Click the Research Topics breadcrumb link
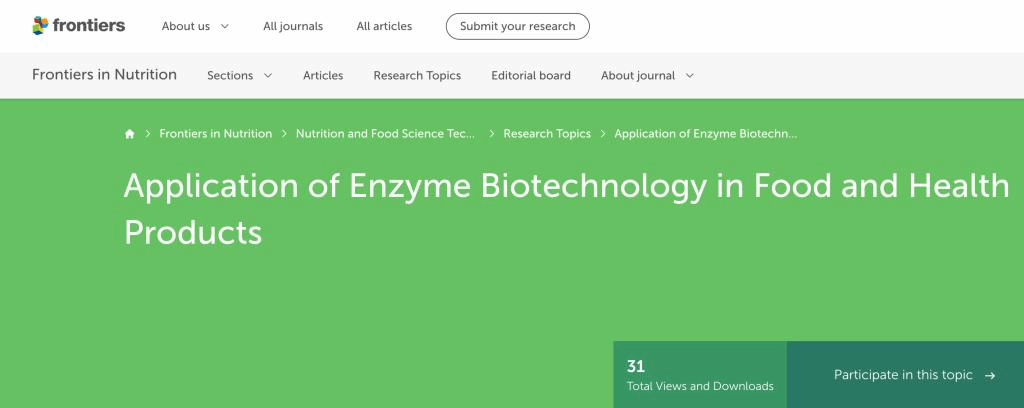 click(547, 134)
